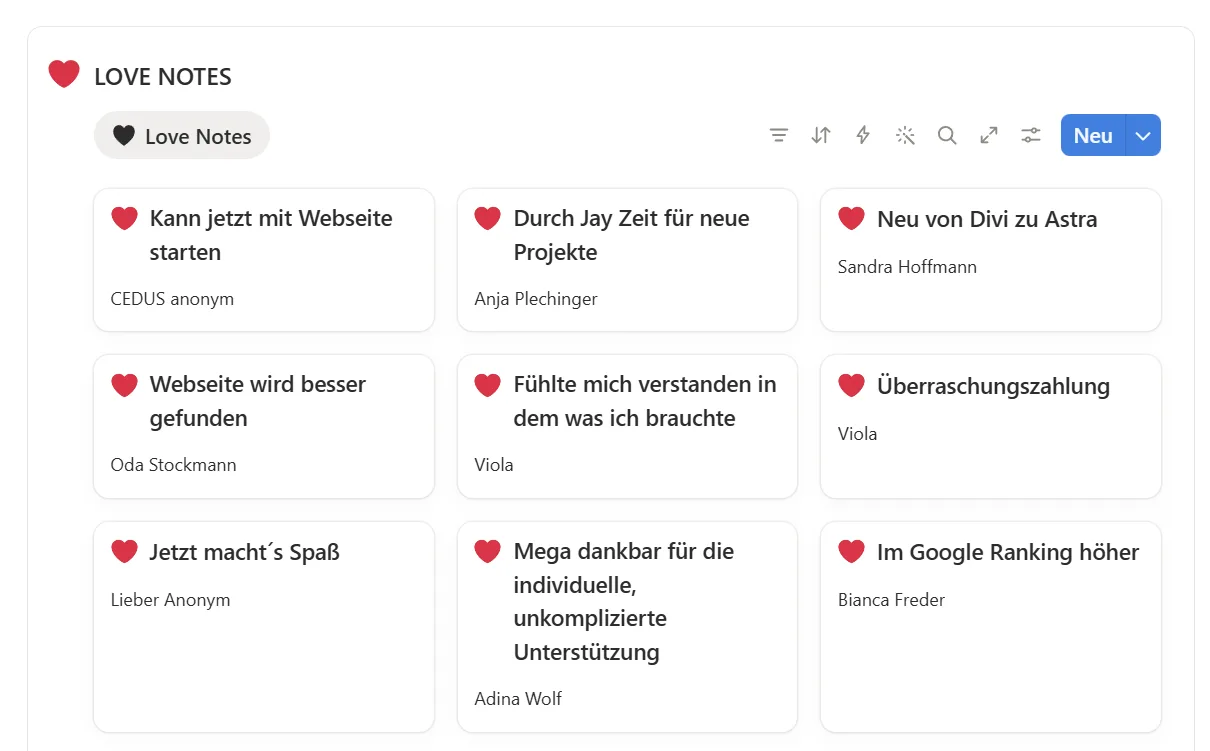Open search with the magnifier icon
Viewport: 1210px width, 751px height.
[947, 135]
